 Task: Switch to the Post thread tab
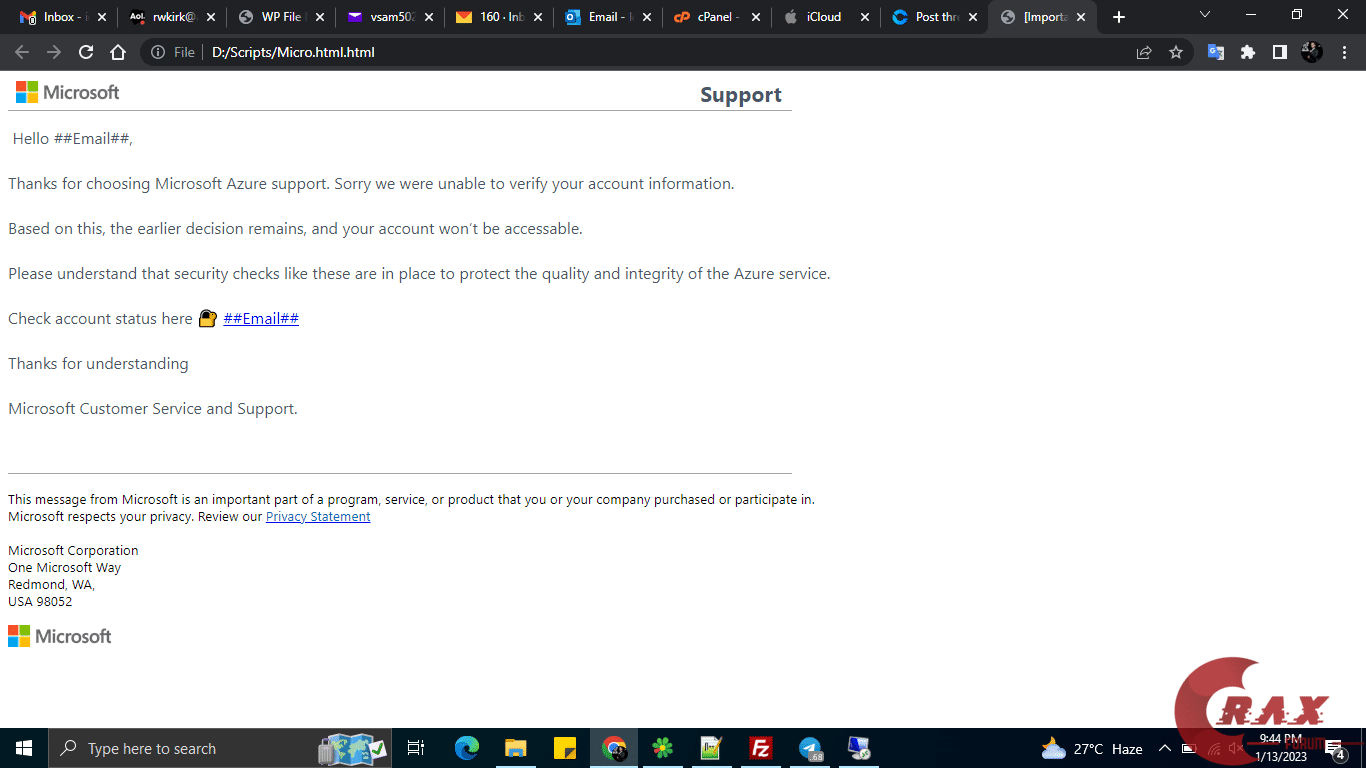pyautogui.click(x=934, y=17)
